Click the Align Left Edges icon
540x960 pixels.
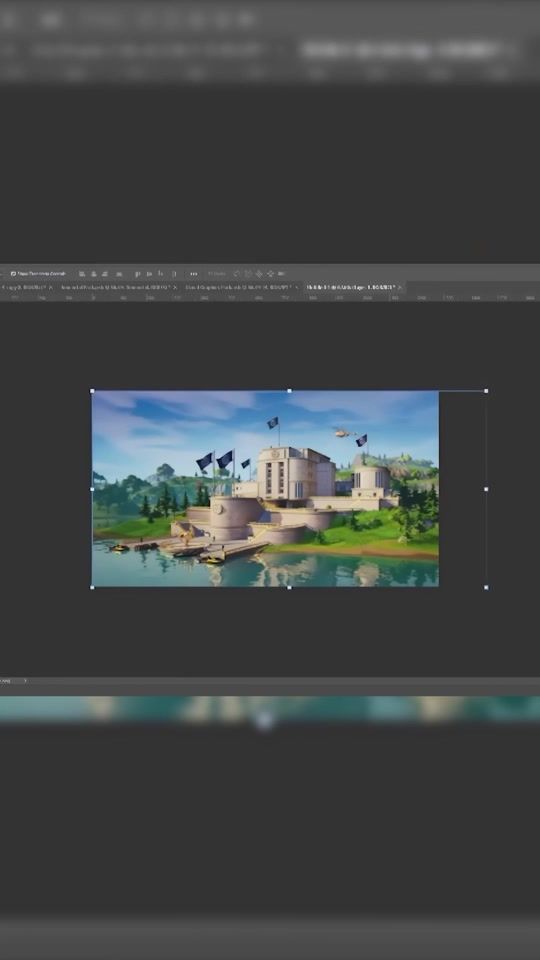click(x=82, y=274)
